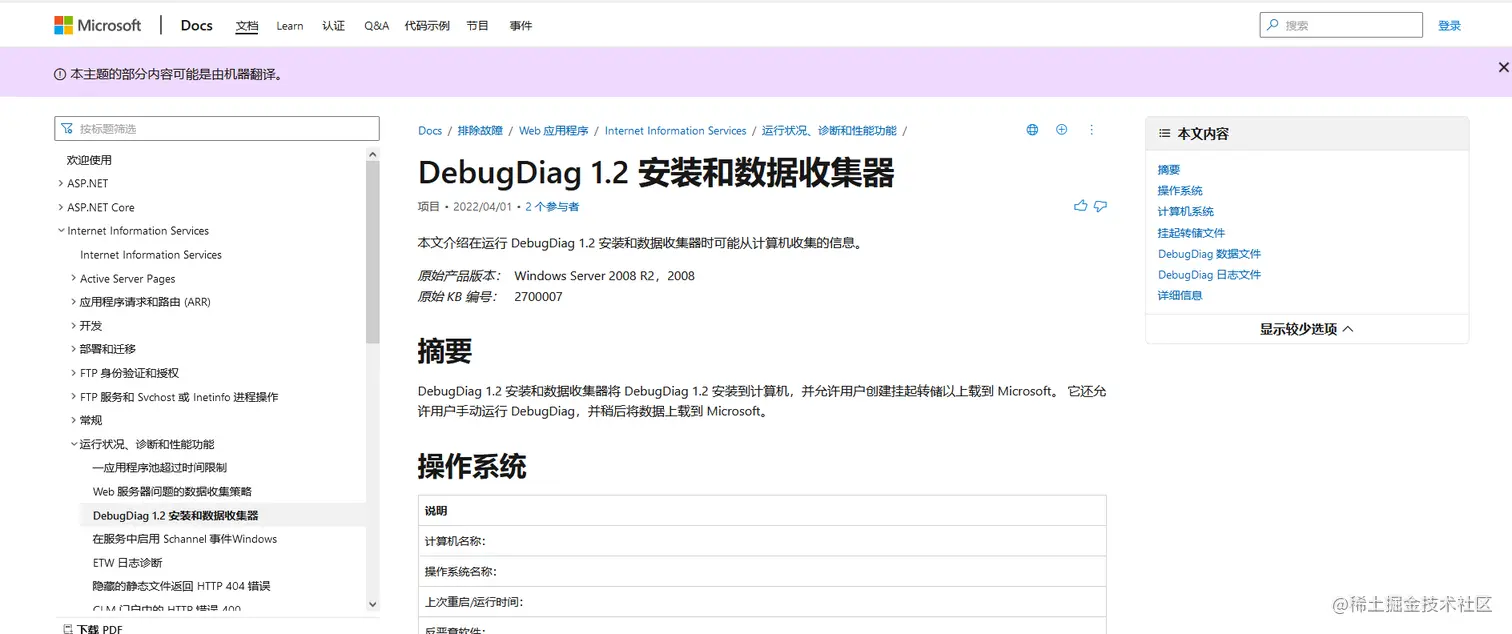Click sidebar scrollbar up arrow

click(373, 154)
